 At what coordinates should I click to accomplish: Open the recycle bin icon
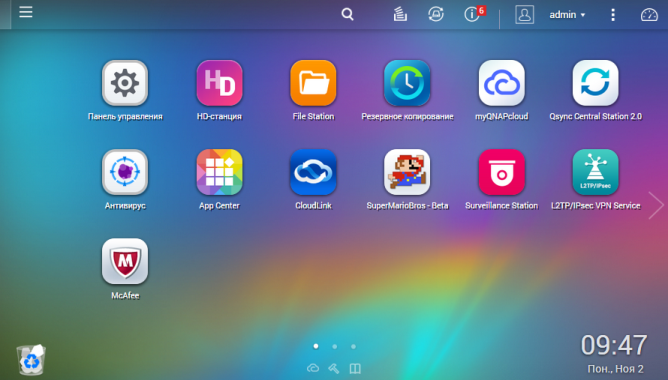pyautogui.click(x=31, y=360)
